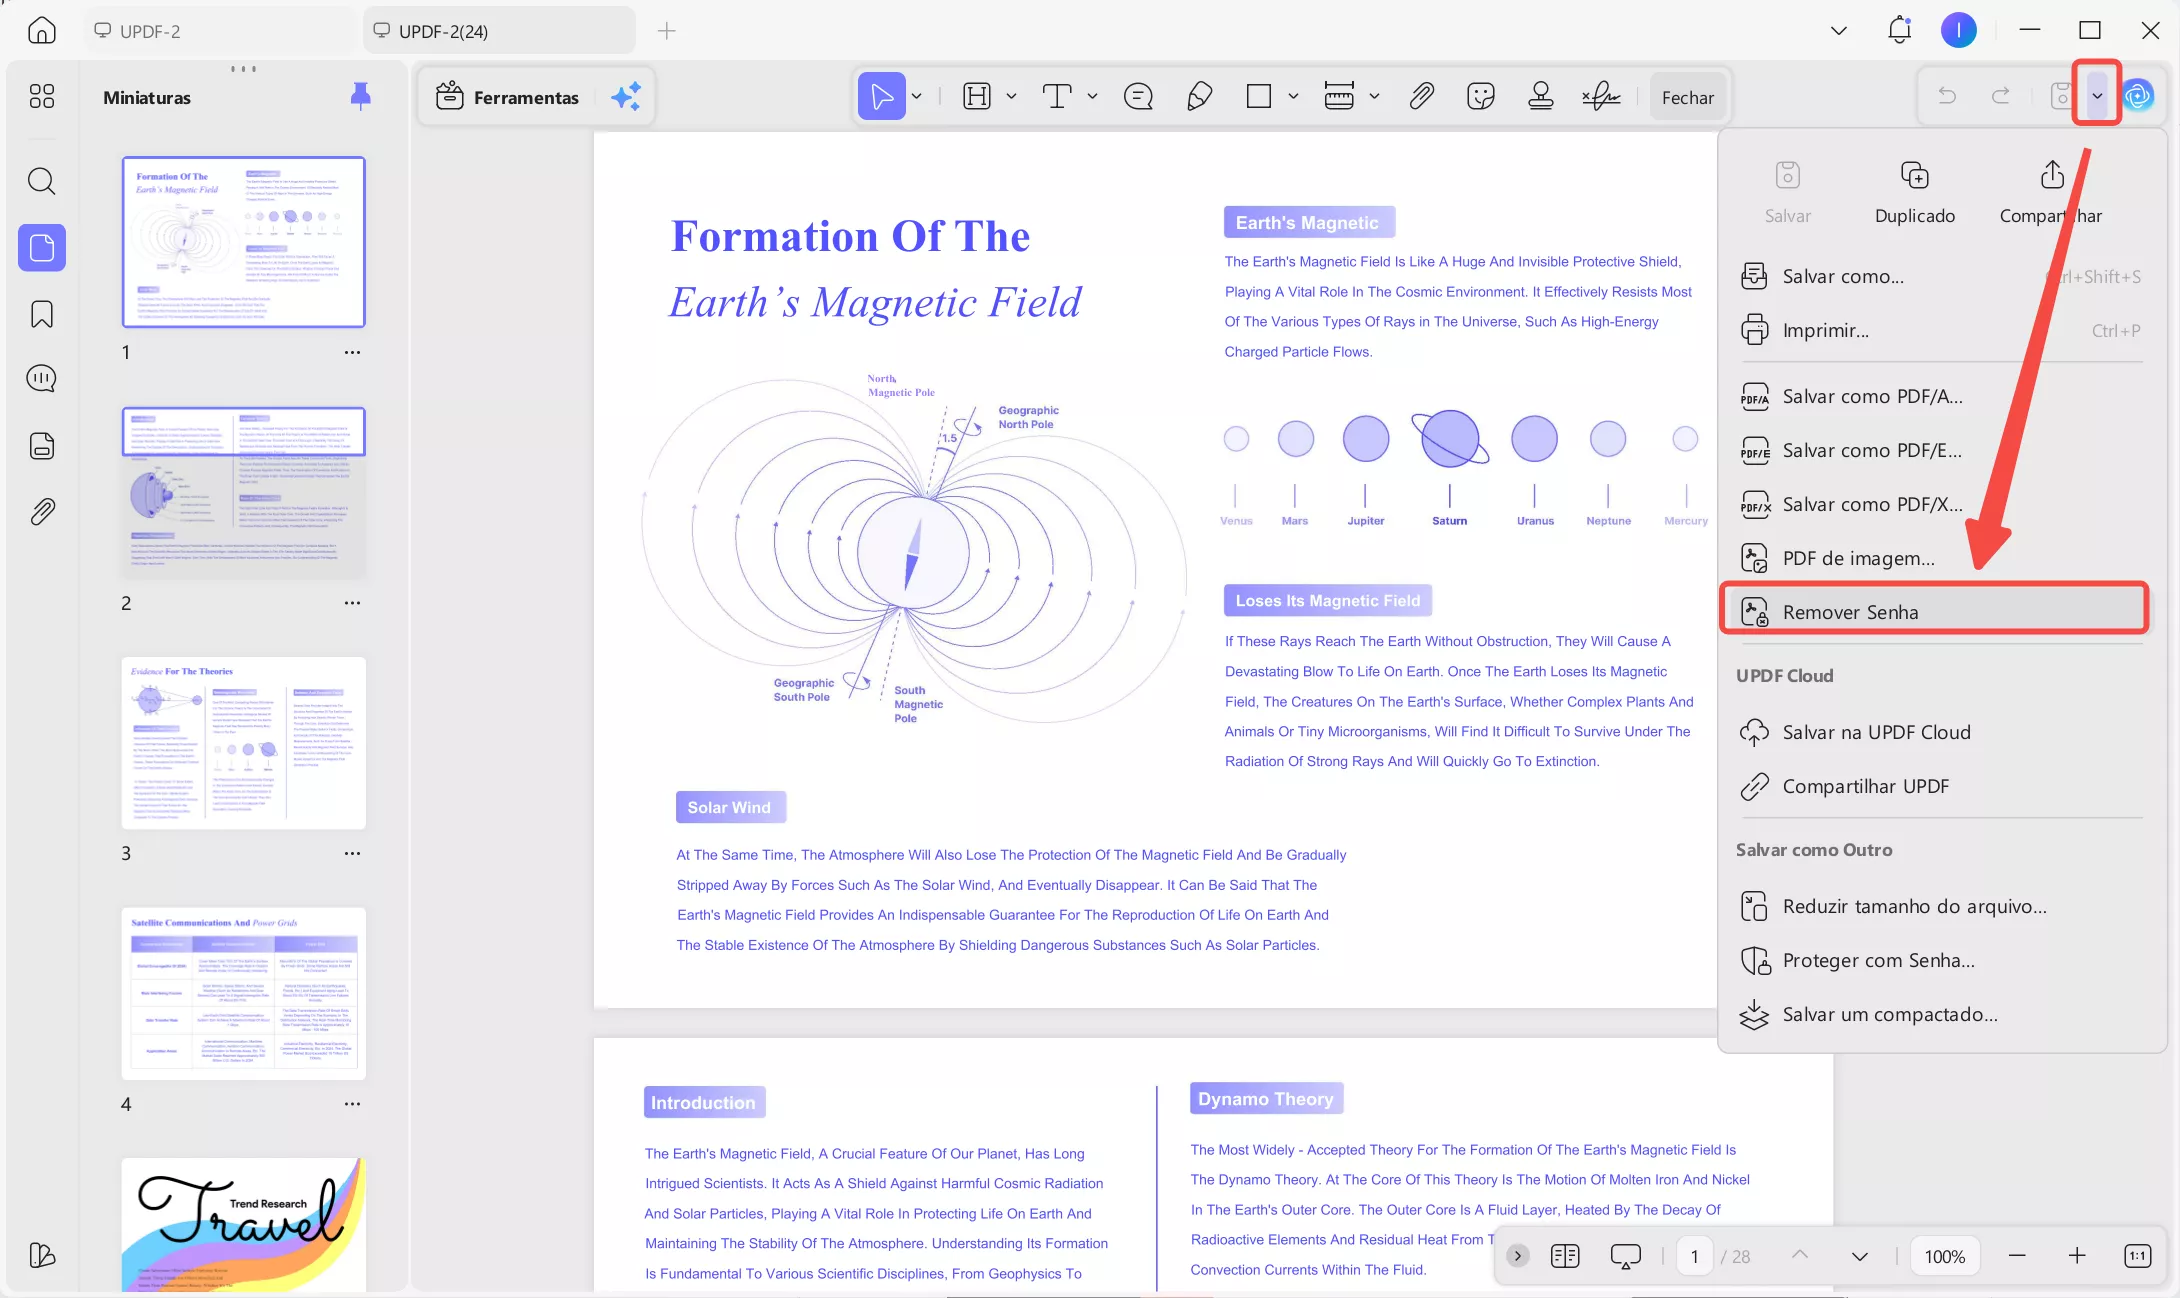Screen dimensions: 2180x1298
Task: Click the zoom in plus button
Action: 2077,1256
